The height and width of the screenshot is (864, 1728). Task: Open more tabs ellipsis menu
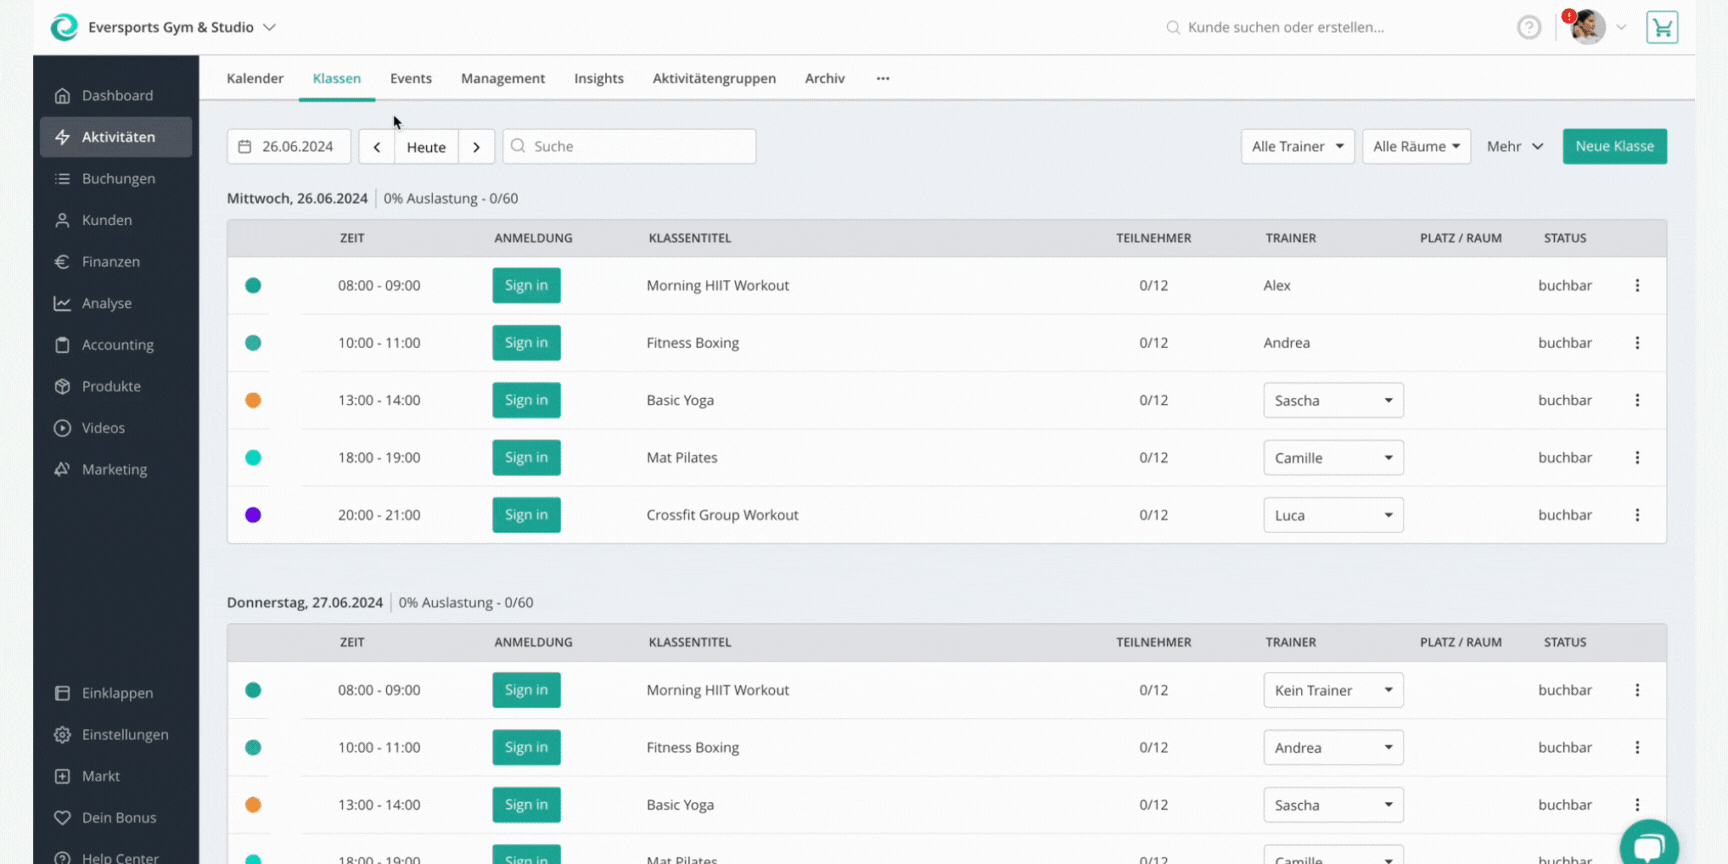coord(883,78)
